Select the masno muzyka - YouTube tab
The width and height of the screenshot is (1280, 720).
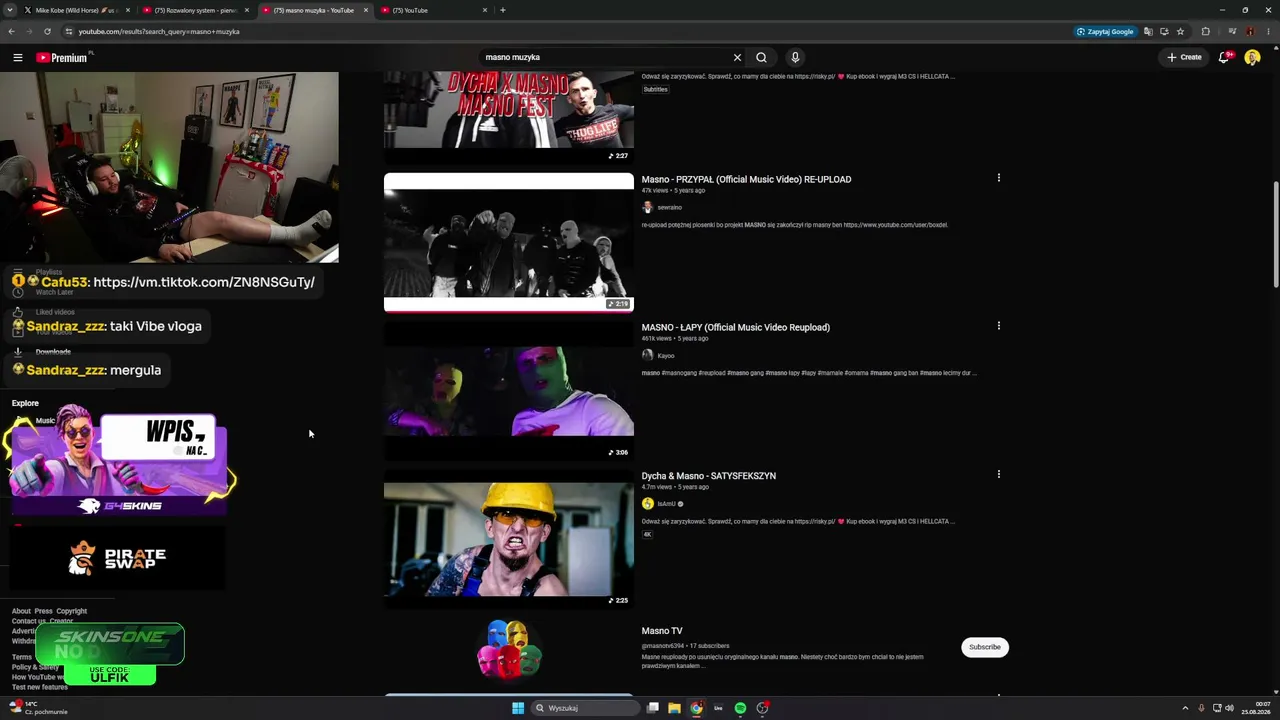314,10
